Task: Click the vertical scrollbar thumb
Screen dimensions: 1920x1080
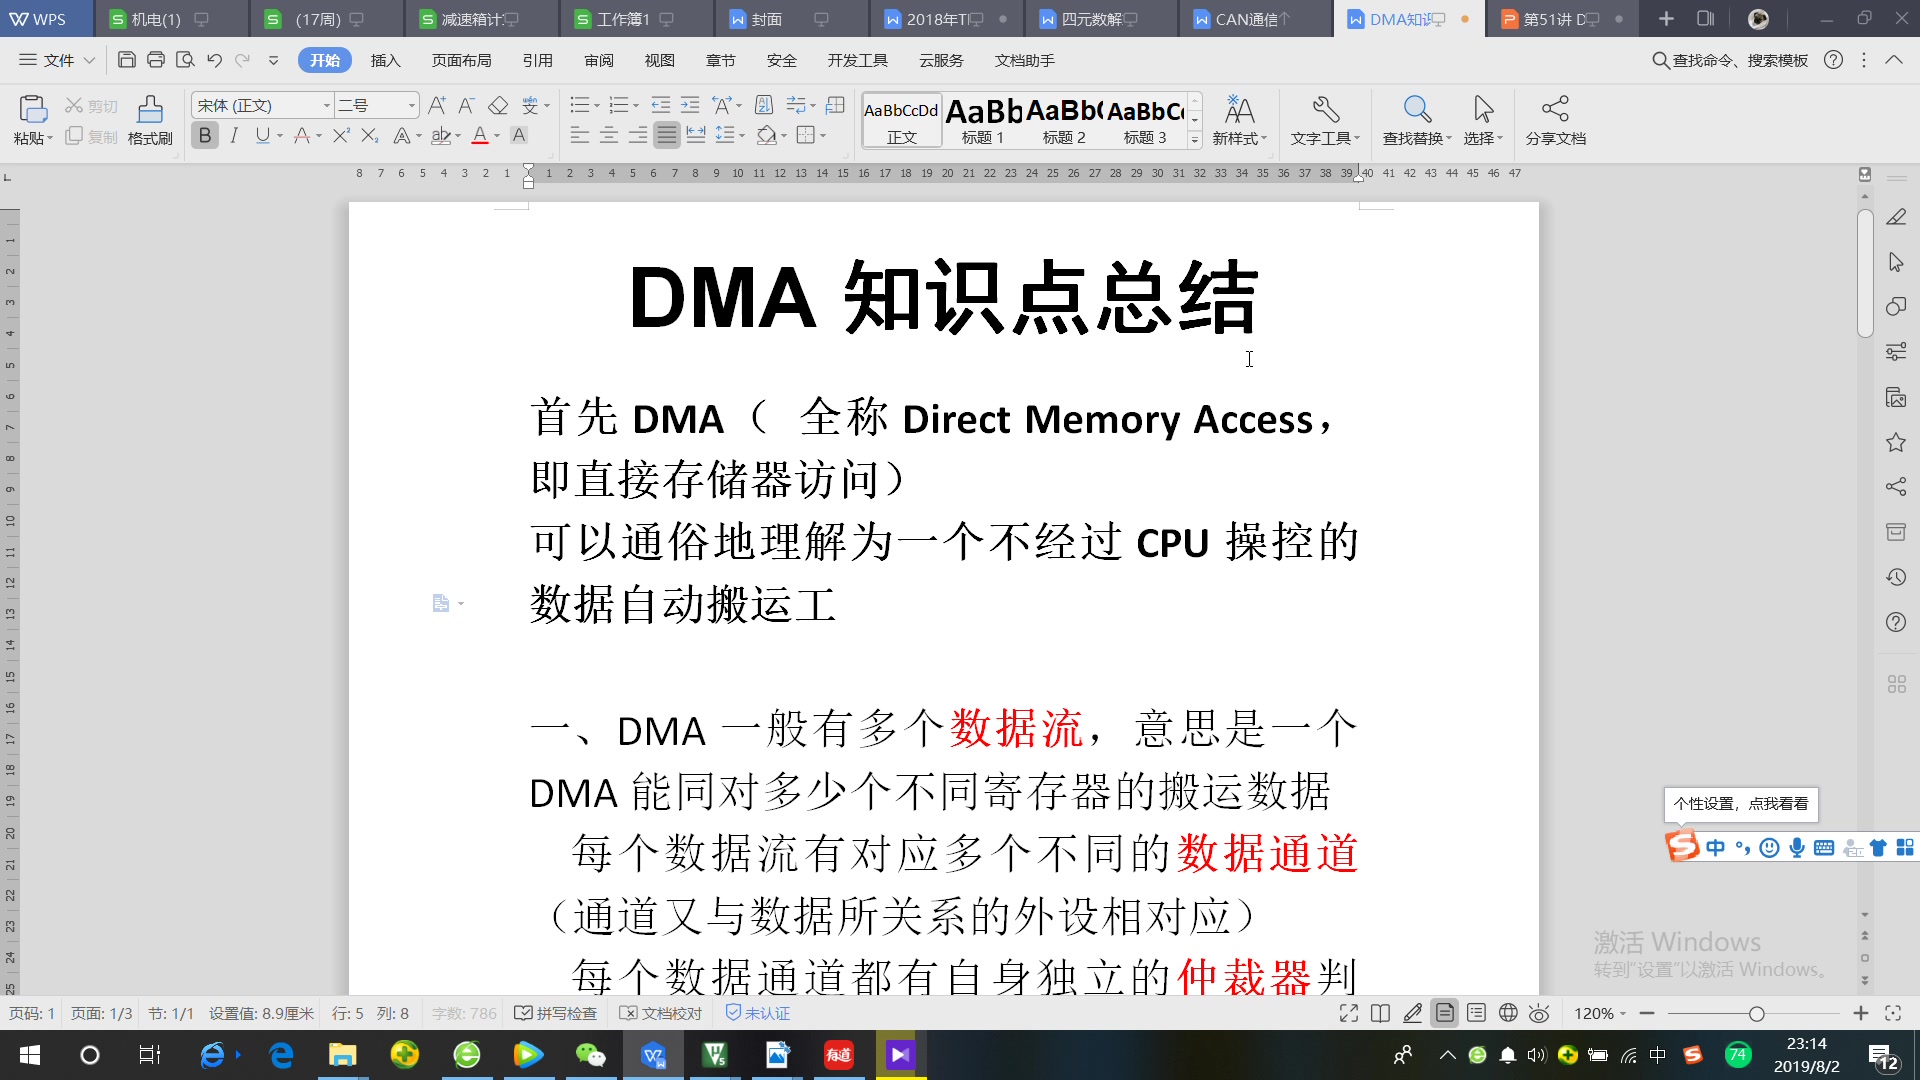Action: tap(1865, 273)
